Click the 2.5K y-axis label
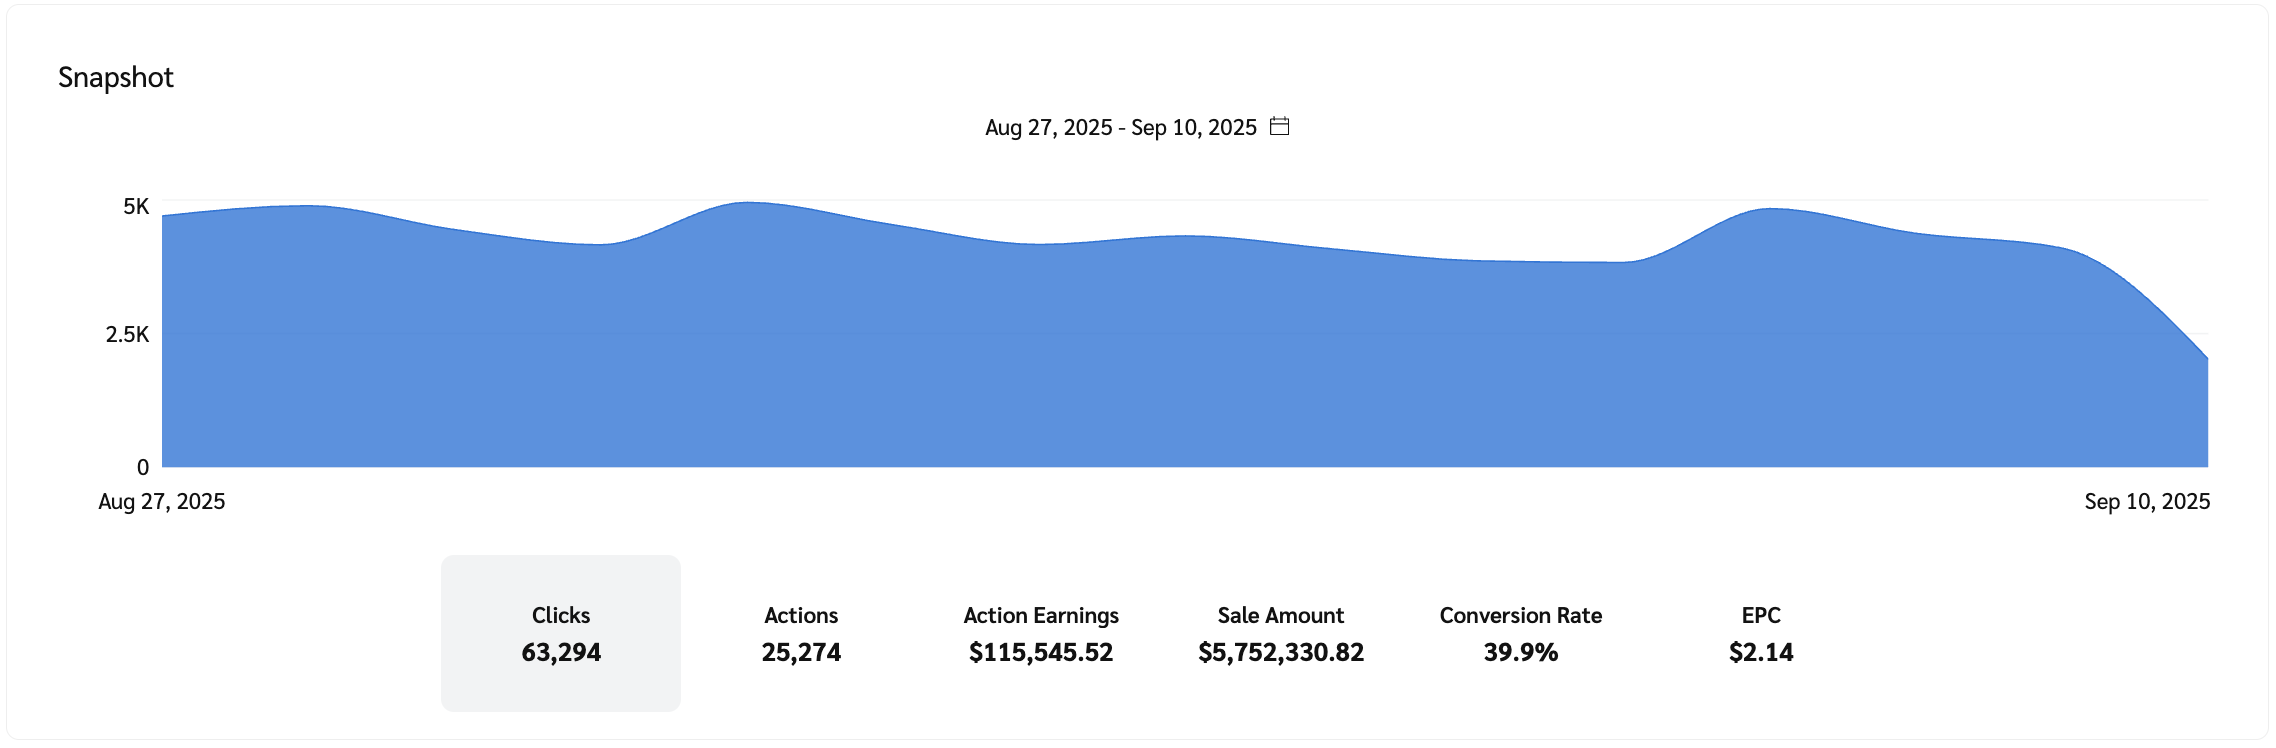This screenshot has height=748, width=2276. 127,334
